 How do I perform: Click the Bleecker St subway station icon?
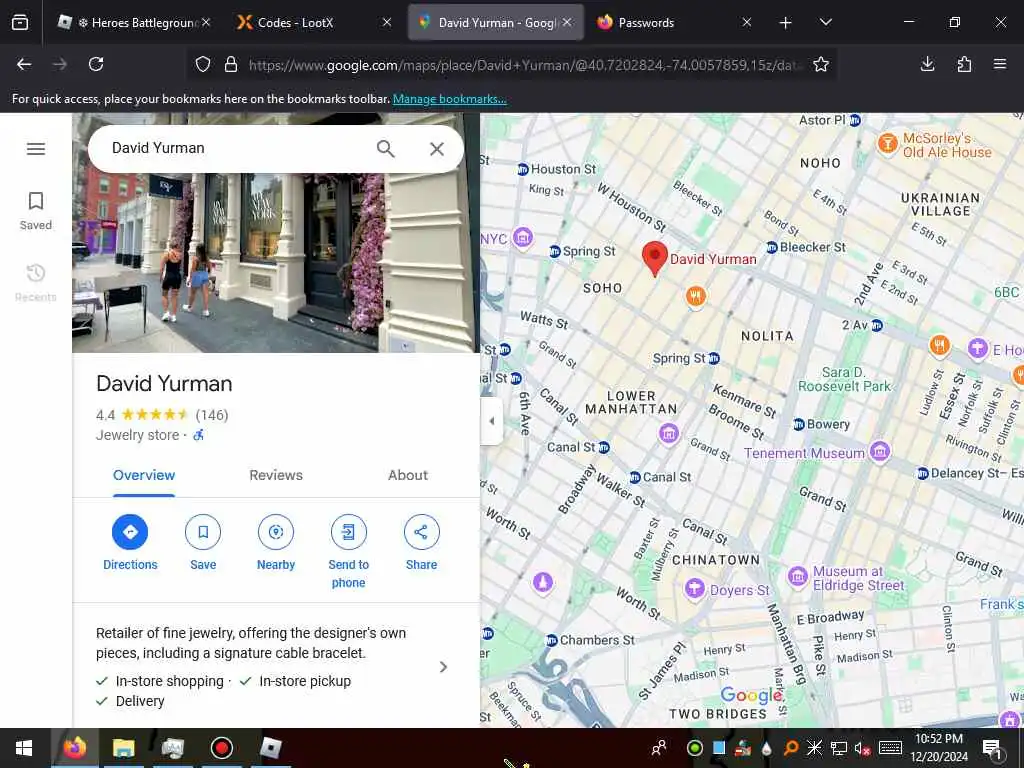click(x=772, y=248)
